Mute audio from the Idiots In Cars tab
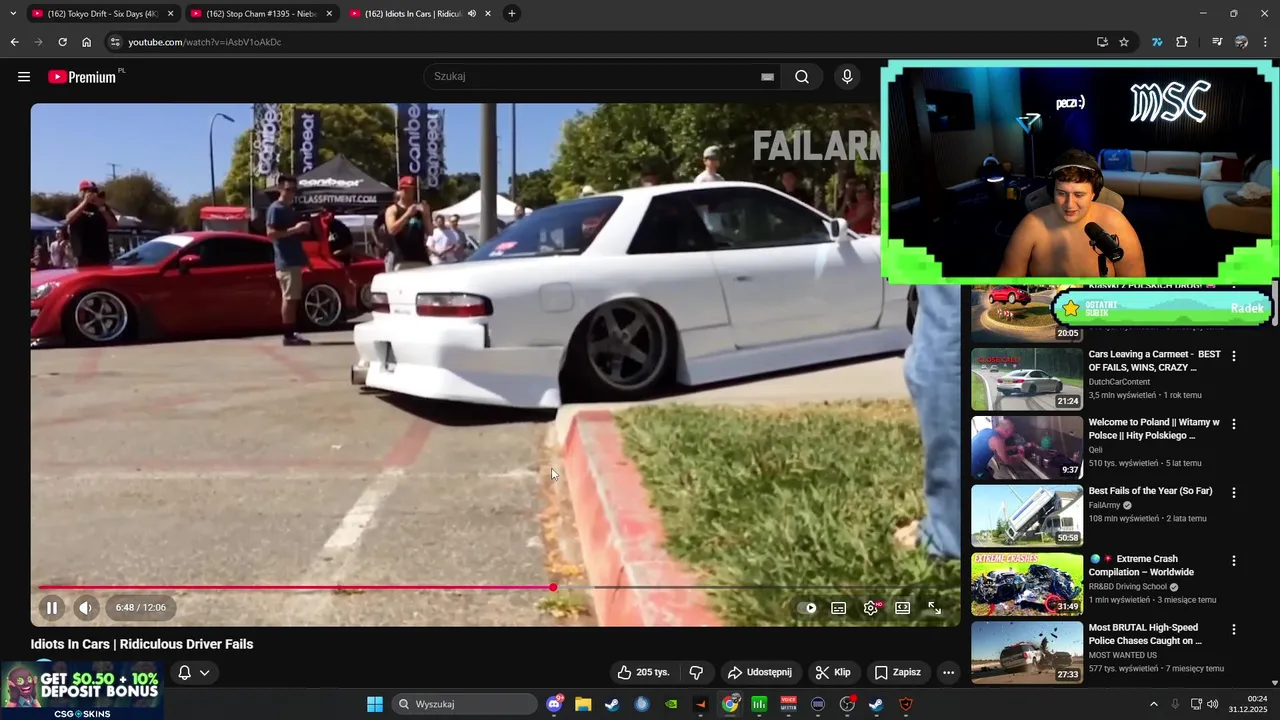The image size is (1280, 720). click(471, 14)
